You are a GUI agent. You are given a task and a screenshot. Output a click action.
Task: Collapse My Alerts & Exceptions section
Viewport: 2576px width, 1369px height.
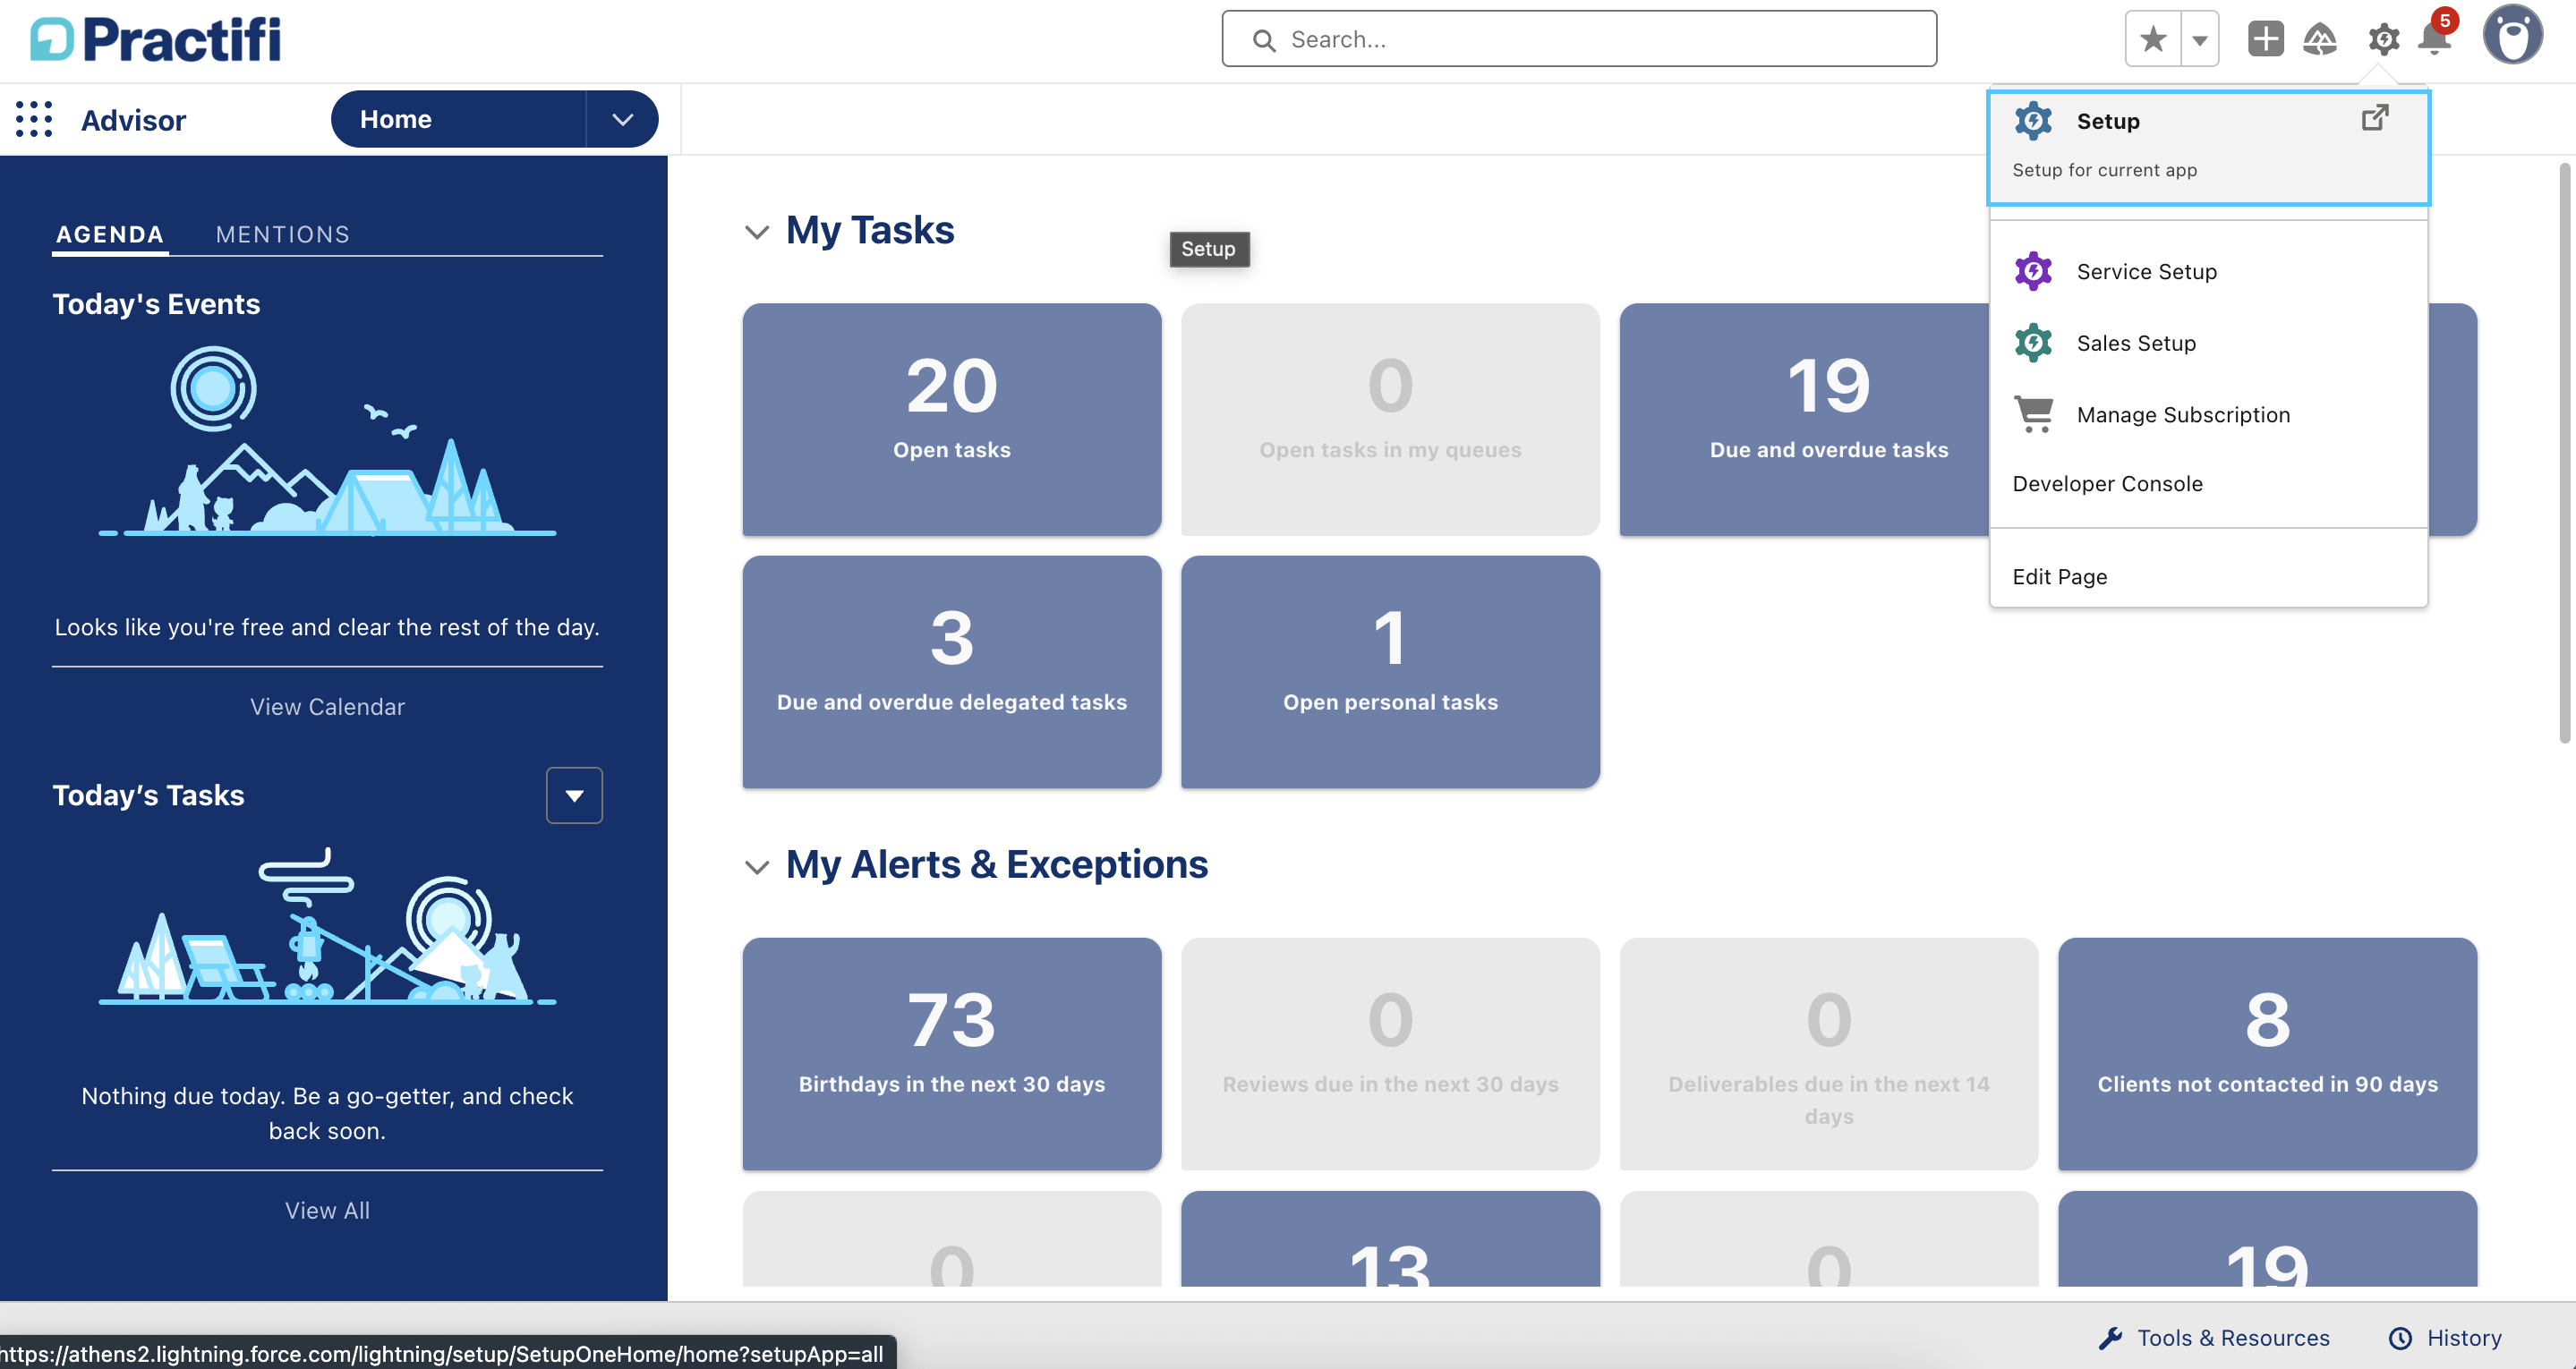757,866
